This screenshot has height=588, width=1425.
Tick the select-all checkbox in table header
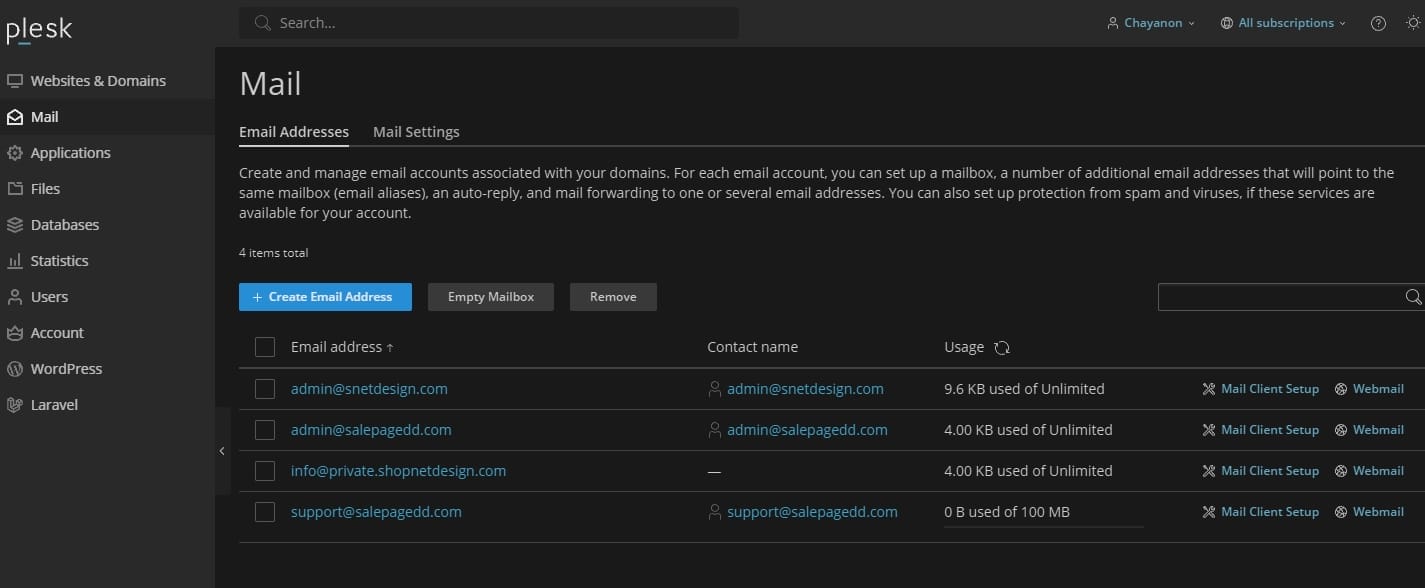265,347
